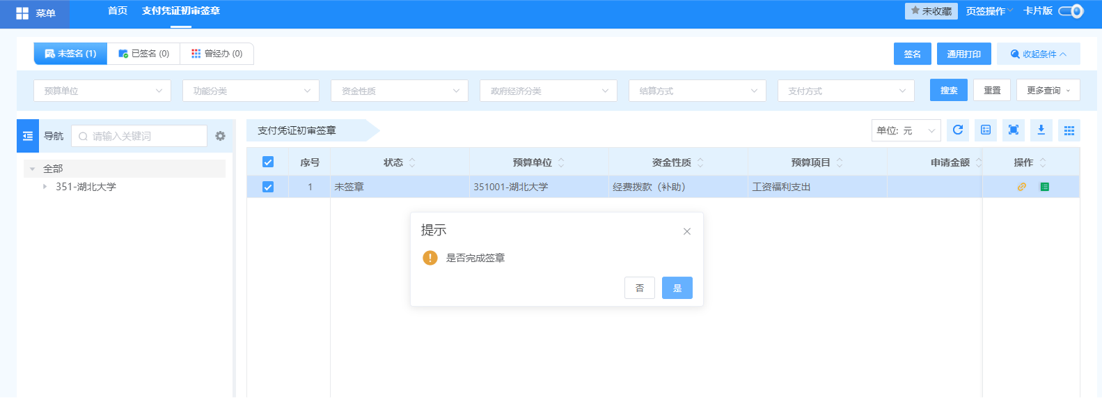Open 政府经济分类 filter dropdown

(x=549, y=91)
